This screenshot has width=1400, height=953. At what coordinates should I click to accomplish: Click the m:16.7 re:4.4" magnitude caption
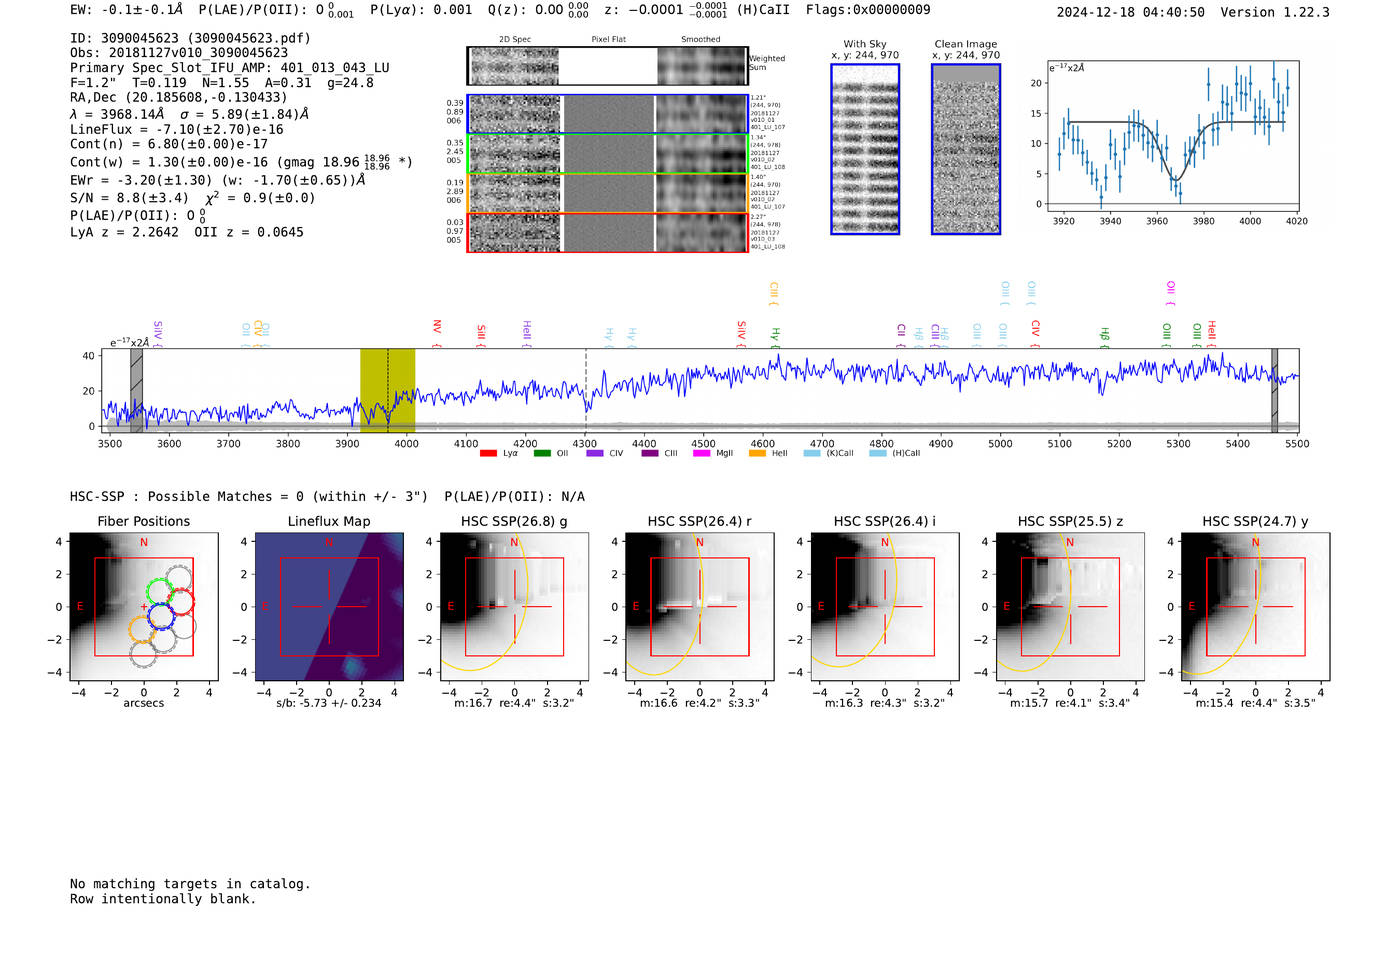click(x=514, y=703)
